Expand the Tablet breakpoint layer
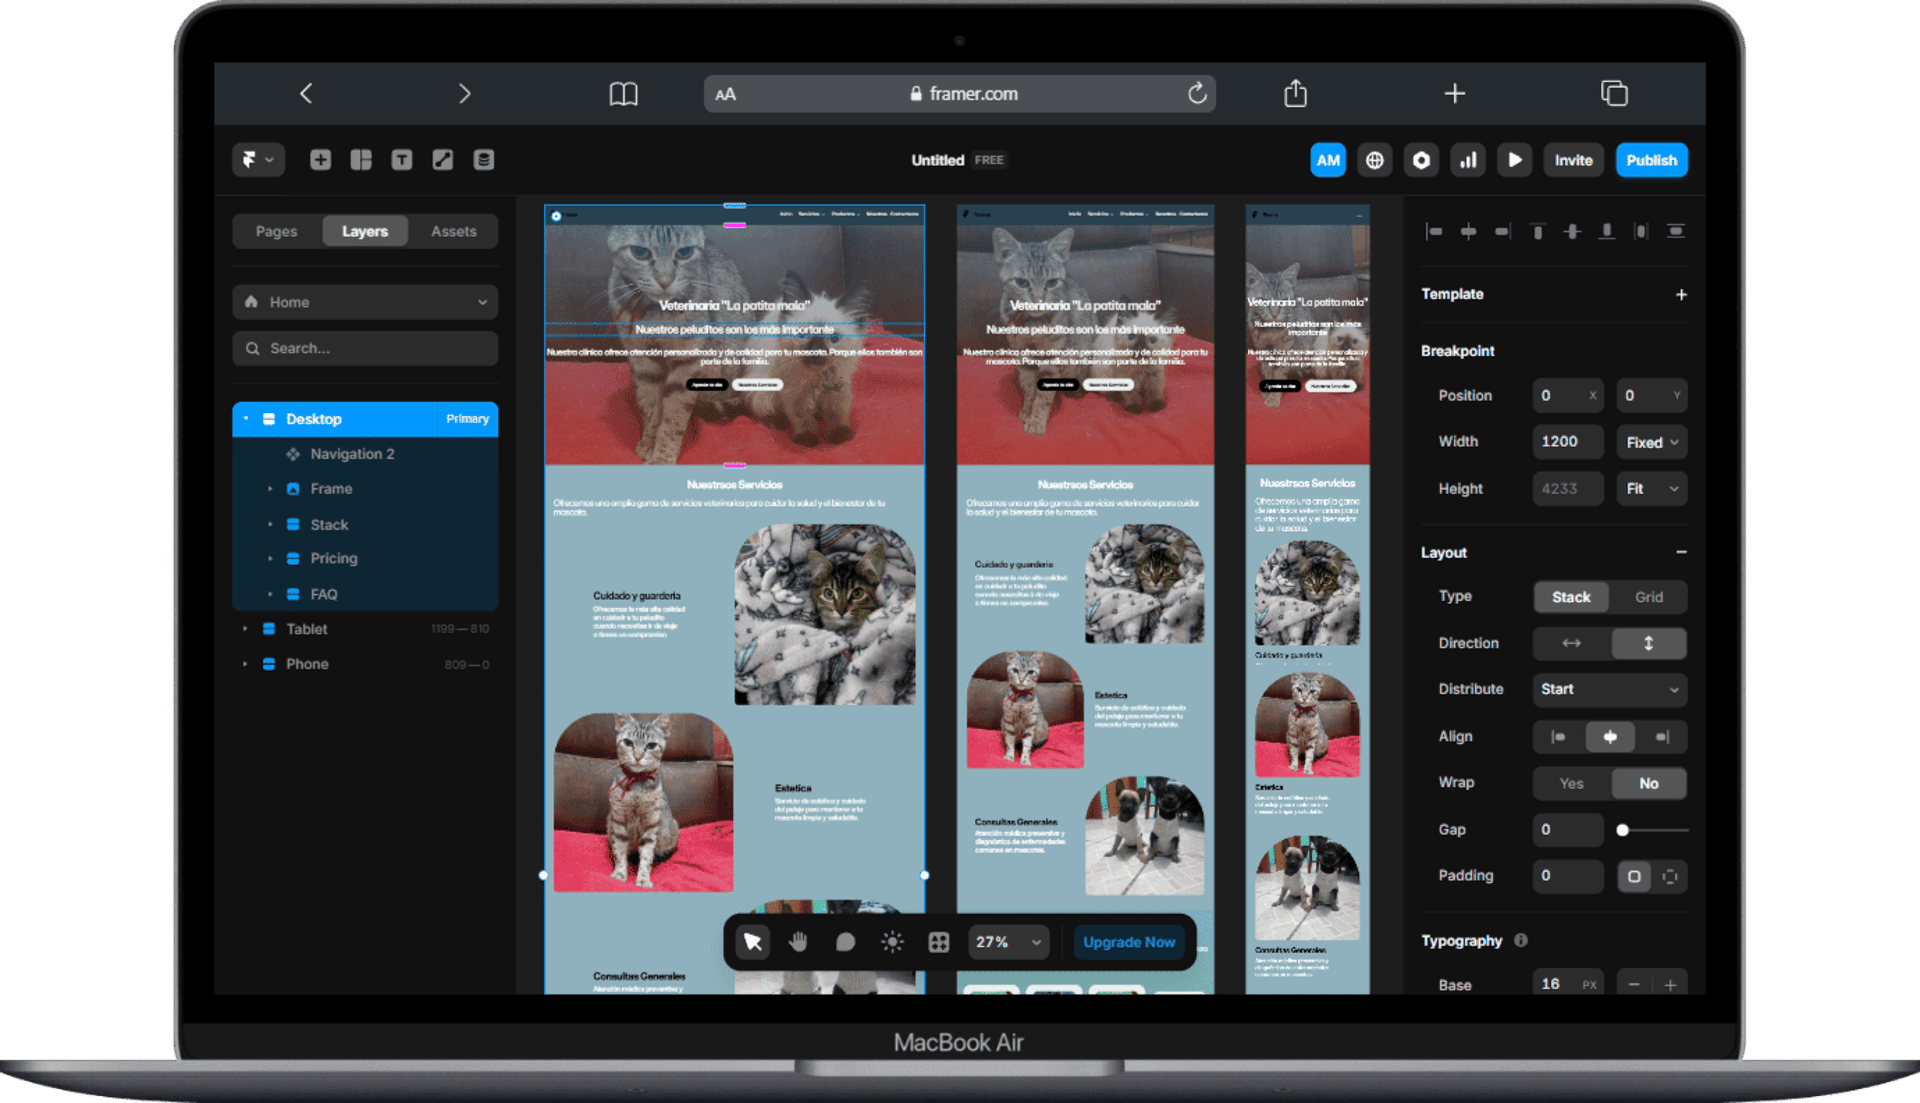This screenshot has width=1920, height=1103. point(245,629)
